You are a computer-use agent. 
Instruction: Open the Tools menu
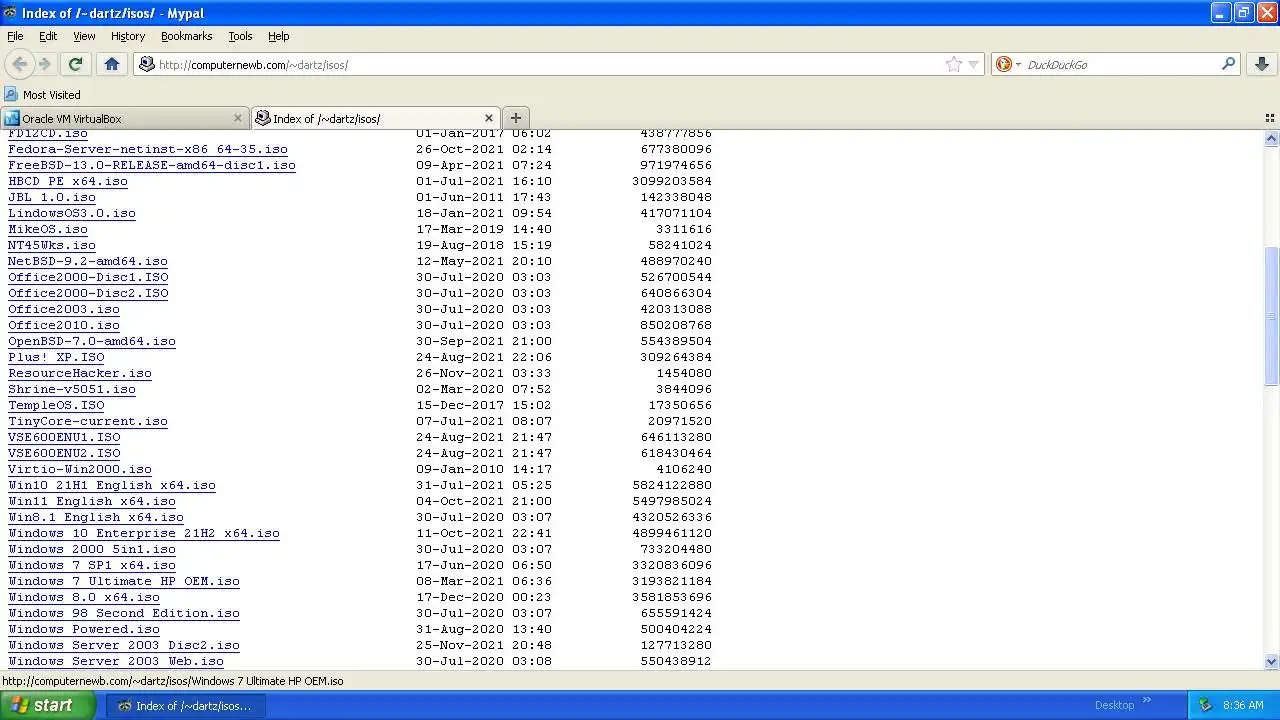pyautogui.click(x=240, y=36)
